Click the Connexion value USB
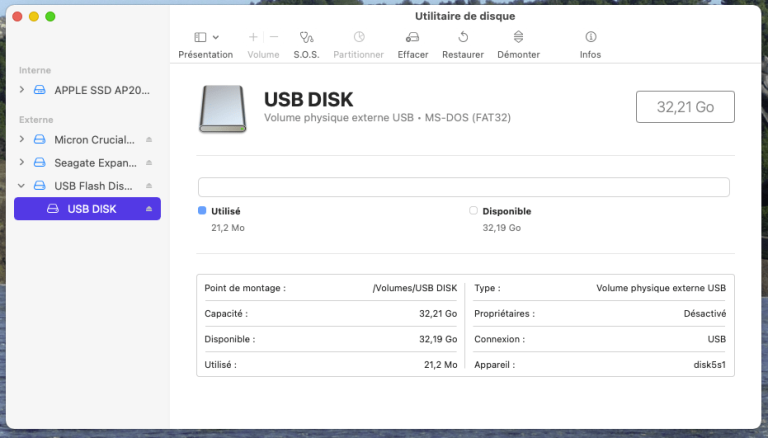Viewport: 768px width, 438px height. pos(717,339)
